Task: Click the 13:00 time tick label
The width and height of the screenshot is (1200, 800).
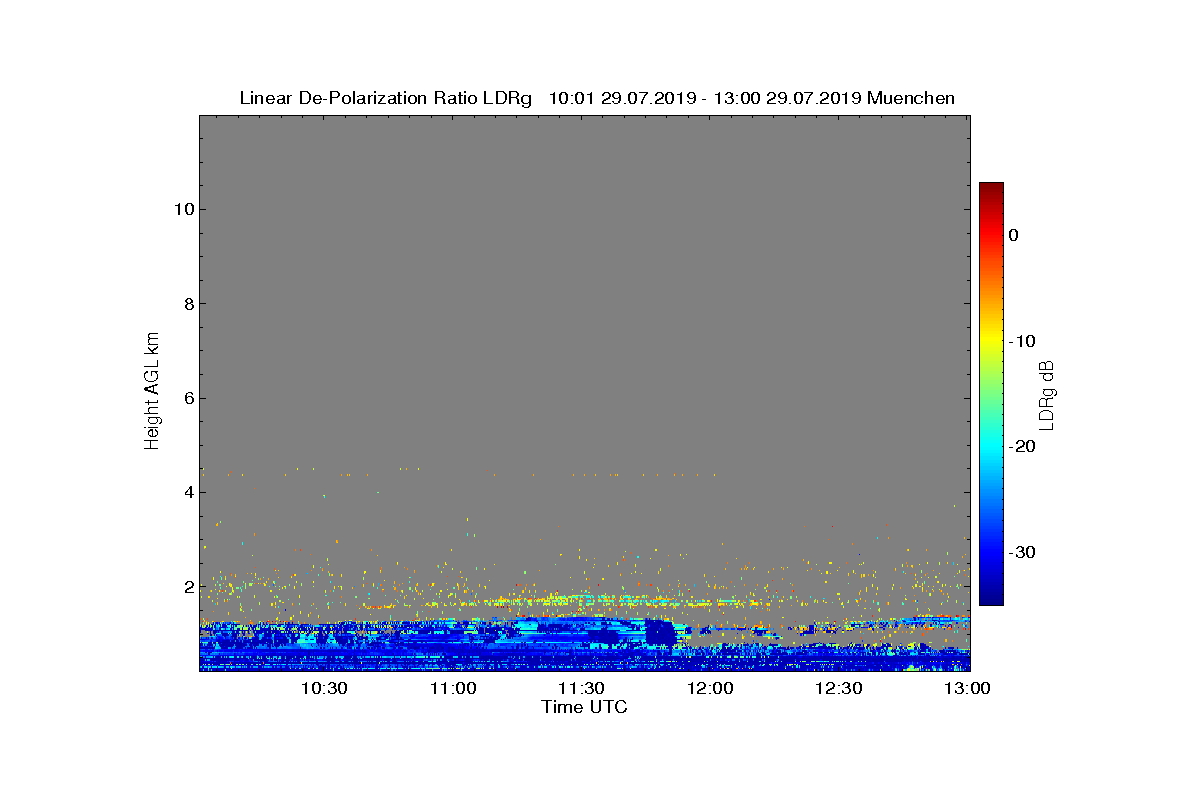Action: [966, 688]
